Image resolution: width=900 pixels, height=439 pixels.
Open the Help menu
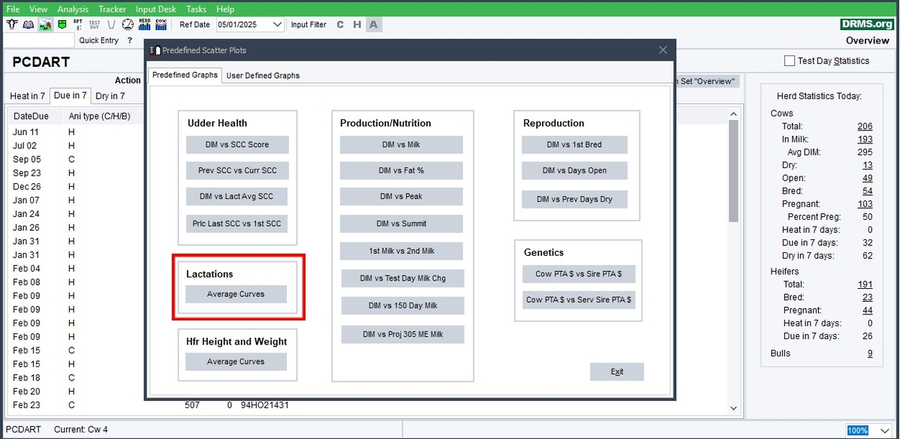(226, 9)
